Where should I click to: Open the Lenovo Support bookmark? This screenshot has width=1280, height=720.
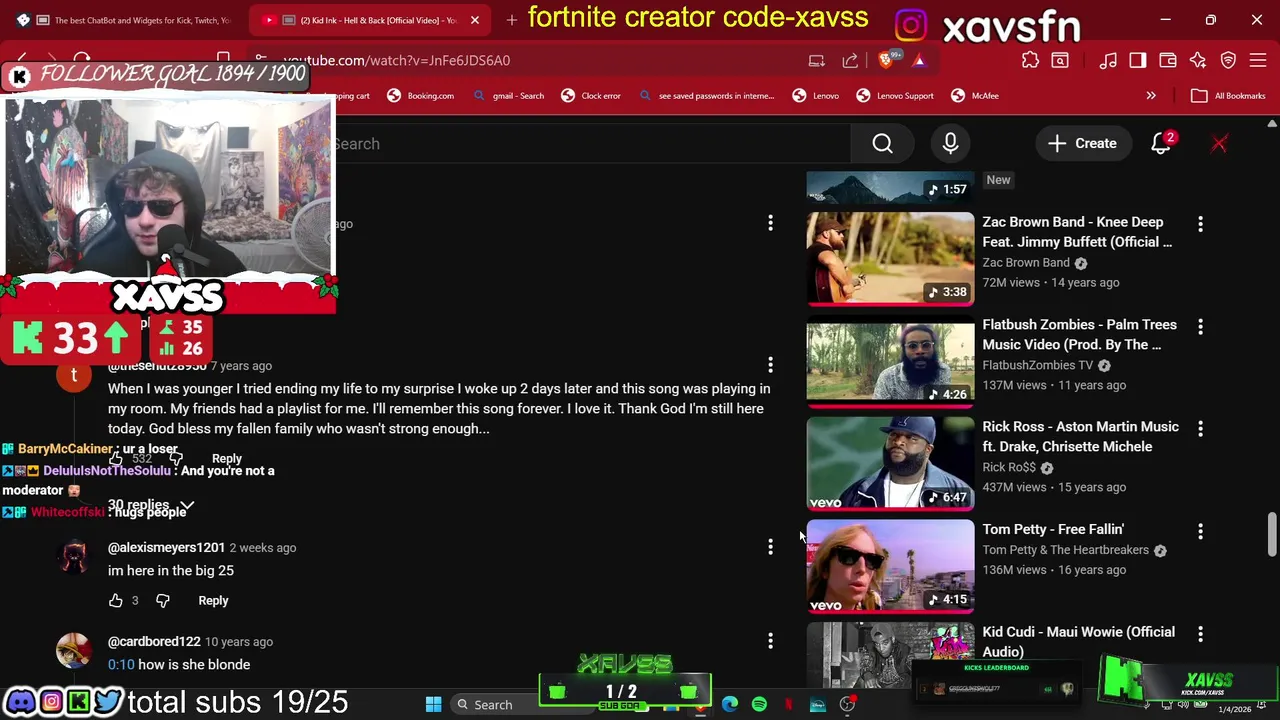[x=895, y=96]
